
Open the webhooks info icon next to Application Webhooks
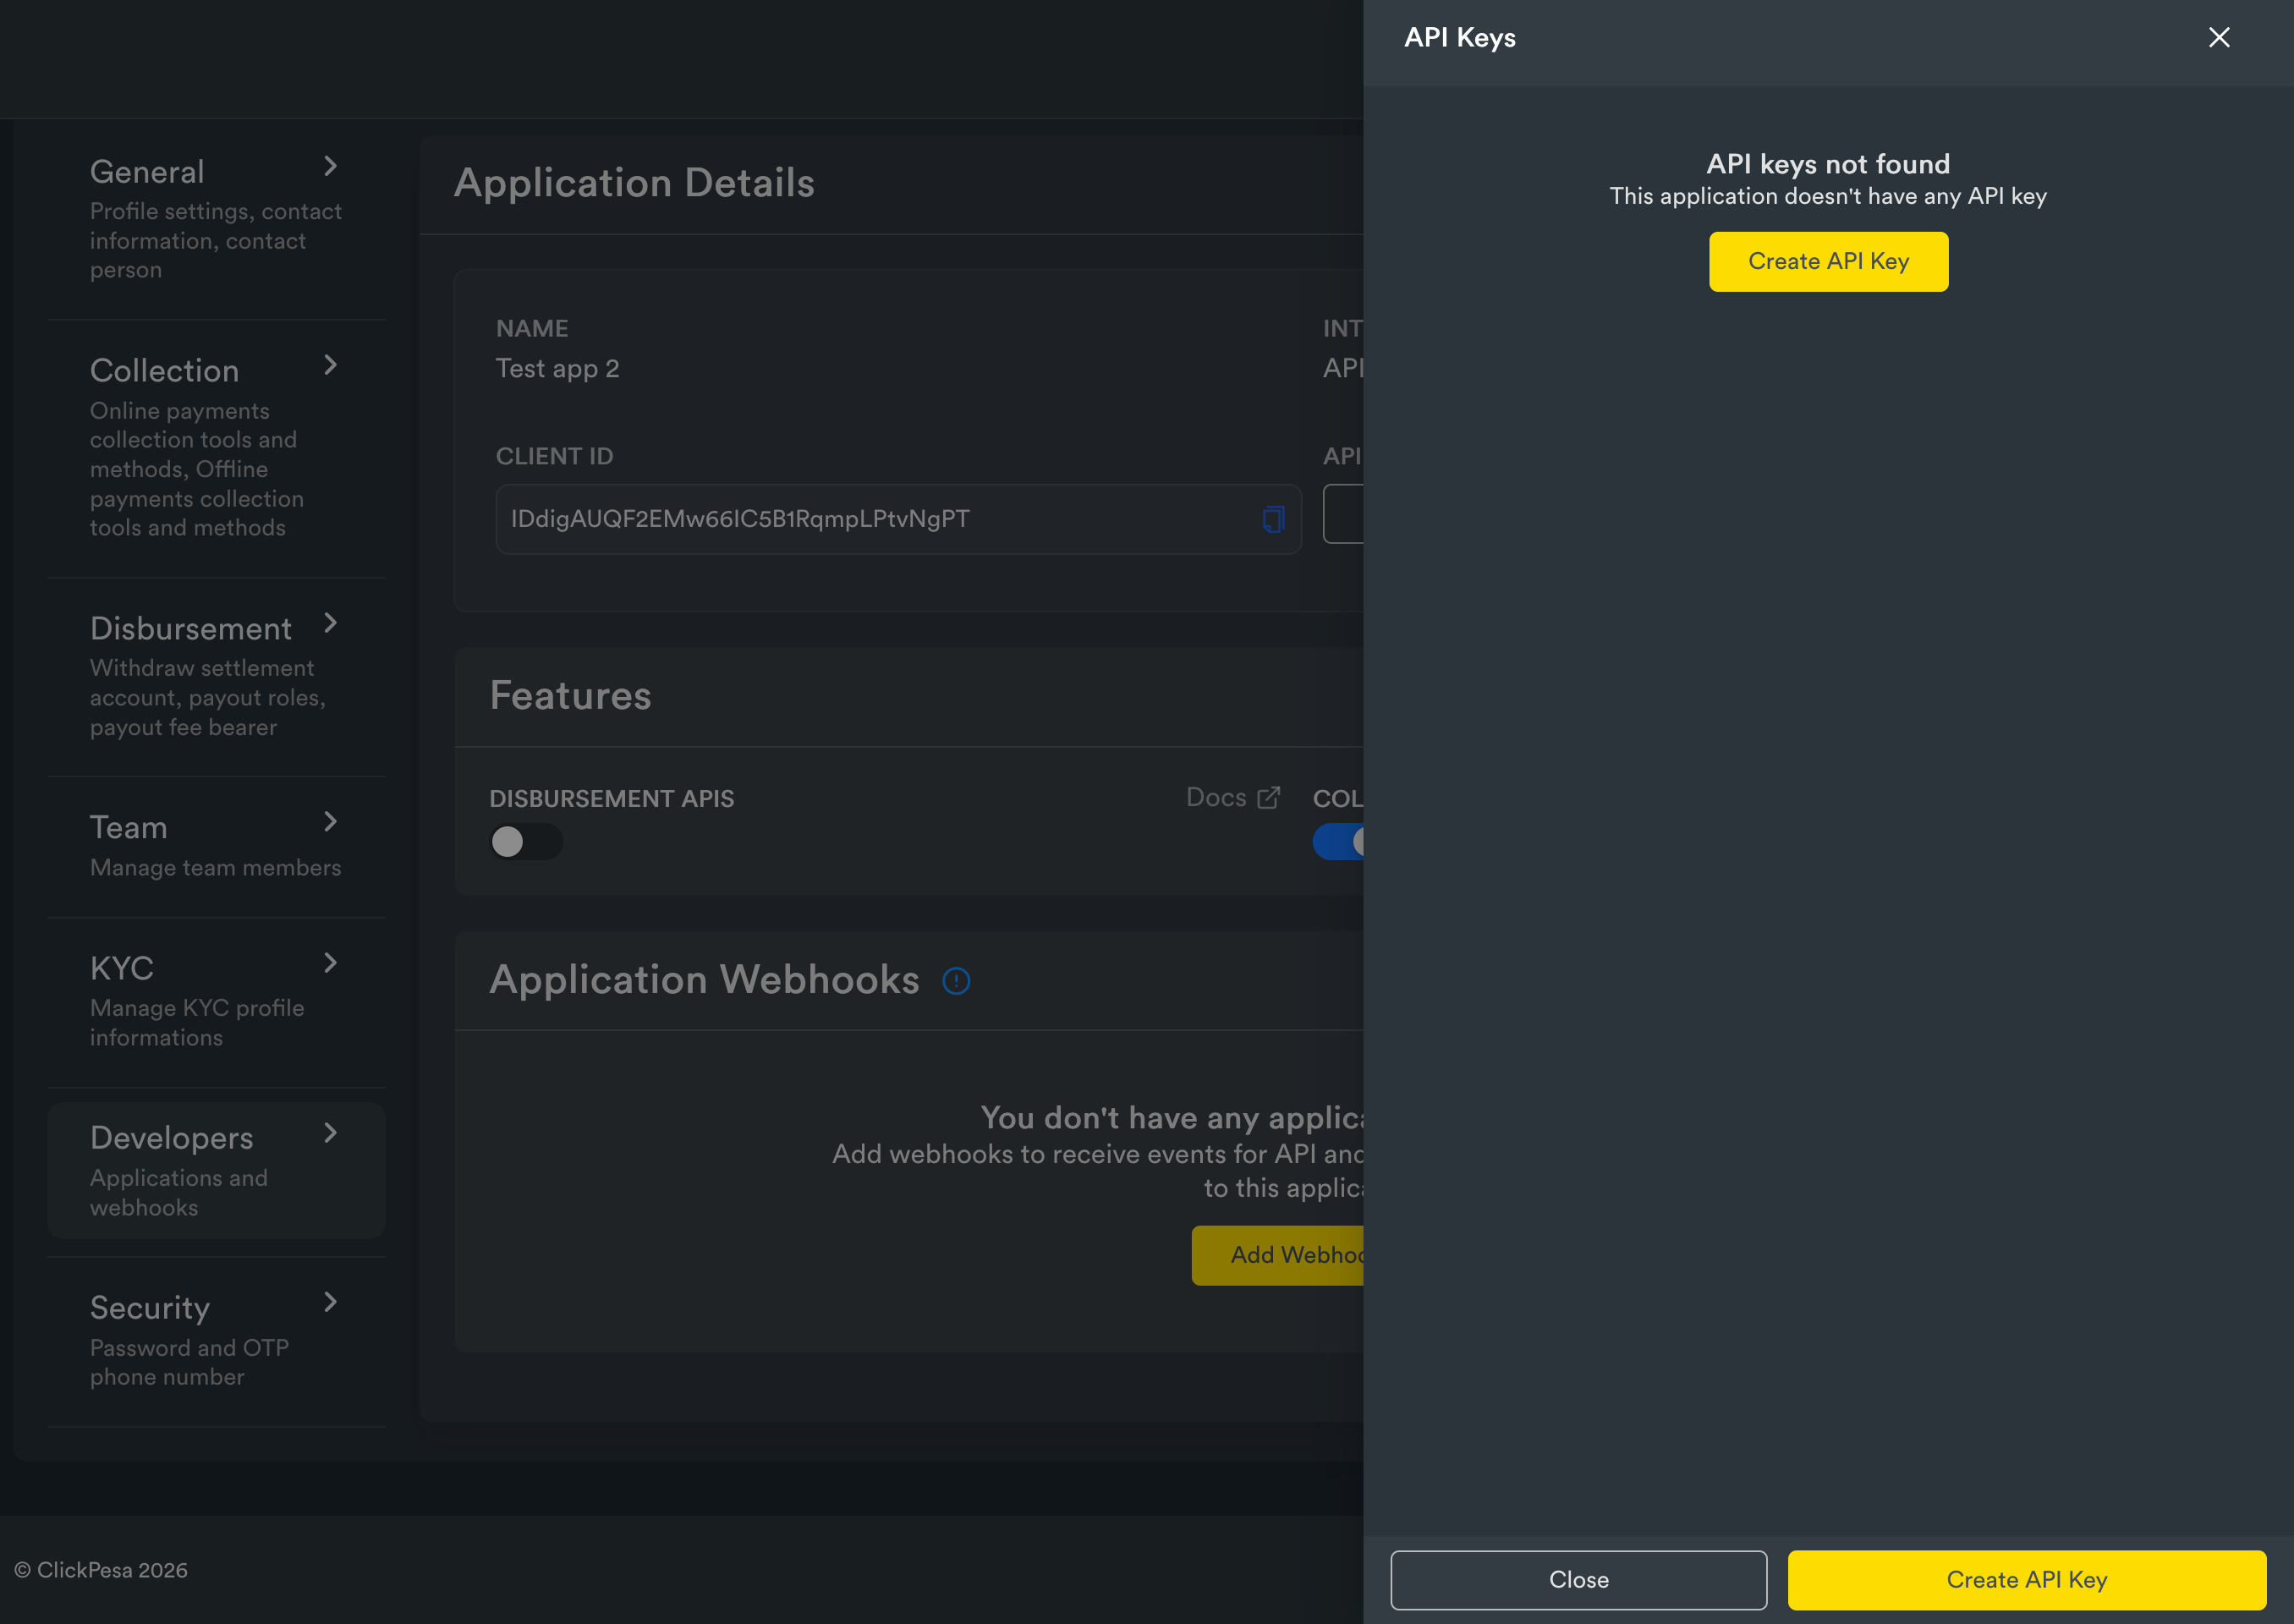tap(956, 981)
